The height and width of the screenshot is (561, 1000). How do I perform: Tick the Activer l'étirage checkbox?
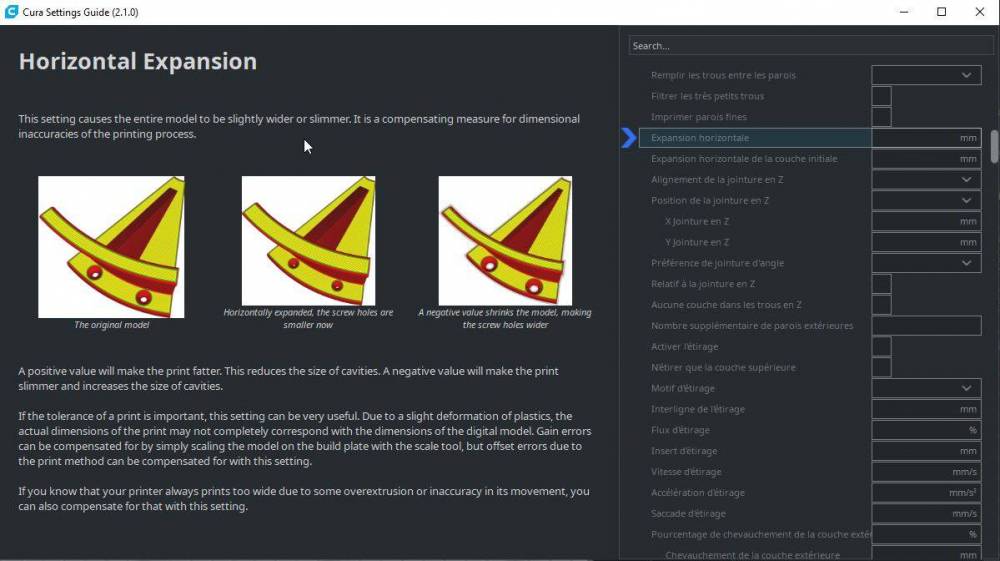[881, 347]
